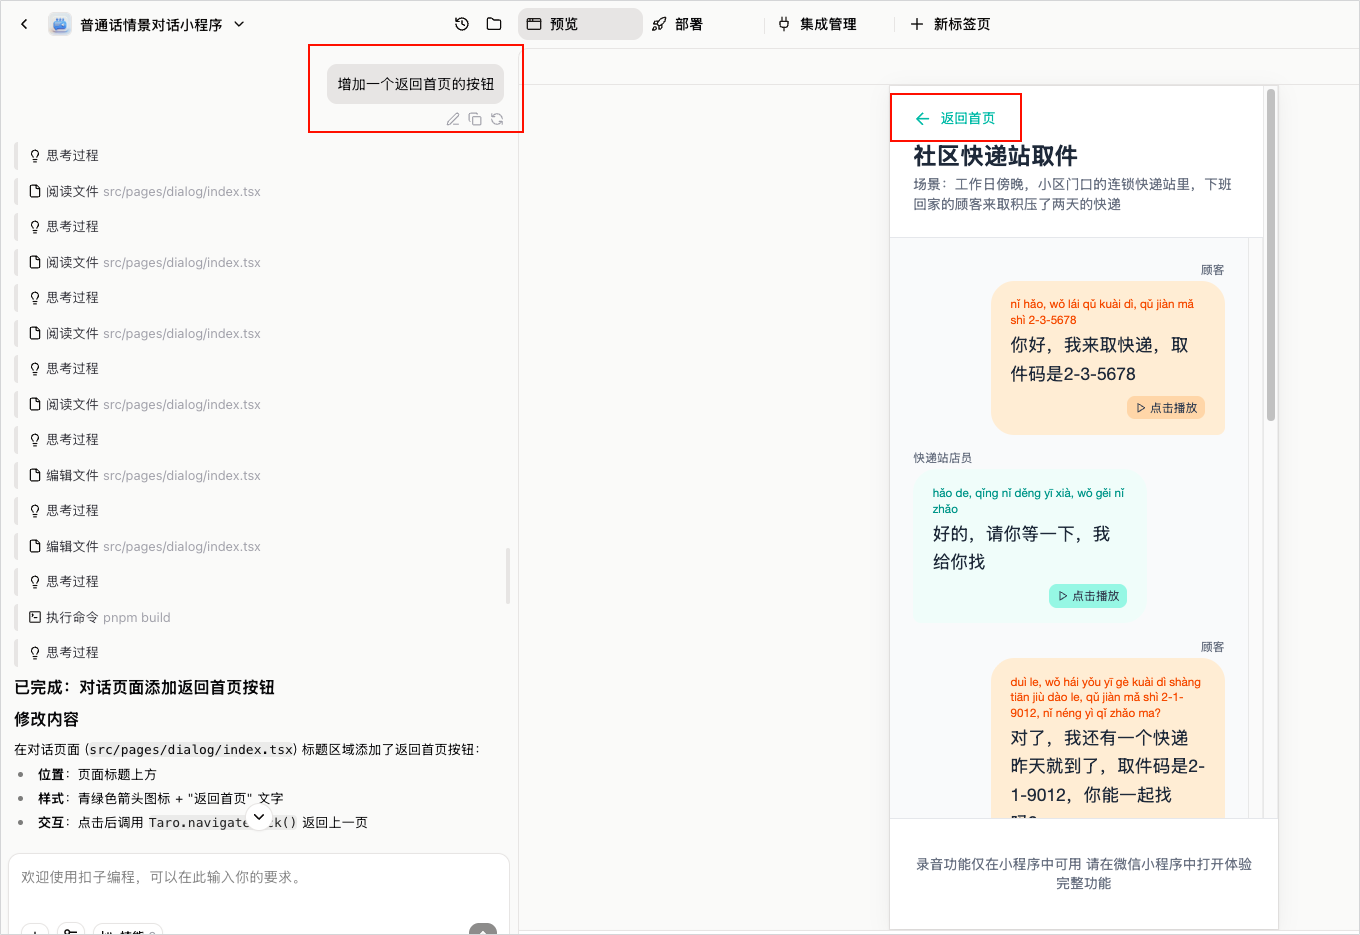The width and height of the screenshot is (1360, 935).
Task: Click the 录音功能仅在小程序中可用 notice
Action: 1084,873
